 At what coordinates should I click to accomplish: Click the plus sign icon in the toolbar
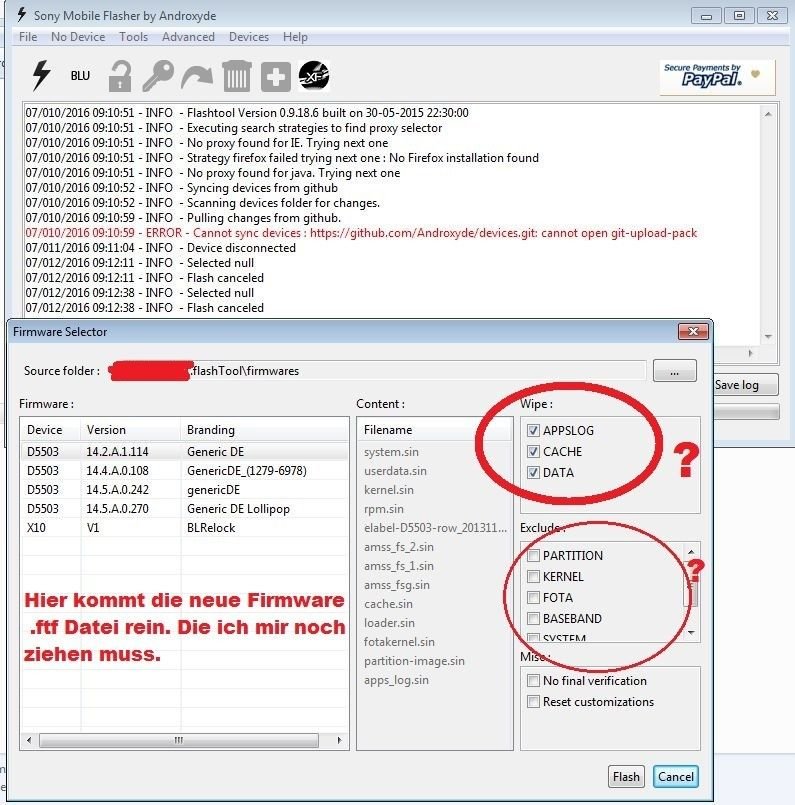[276, 77]
